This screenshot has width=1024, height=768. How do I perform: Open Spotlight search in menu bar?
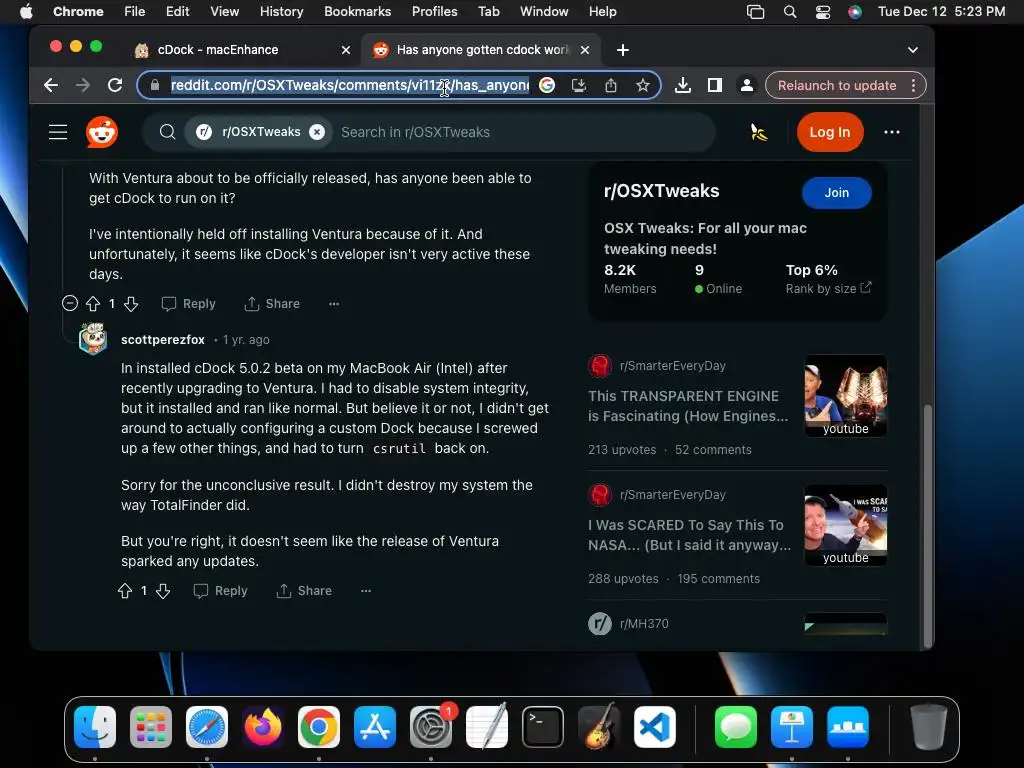click(x=790, y=11)
